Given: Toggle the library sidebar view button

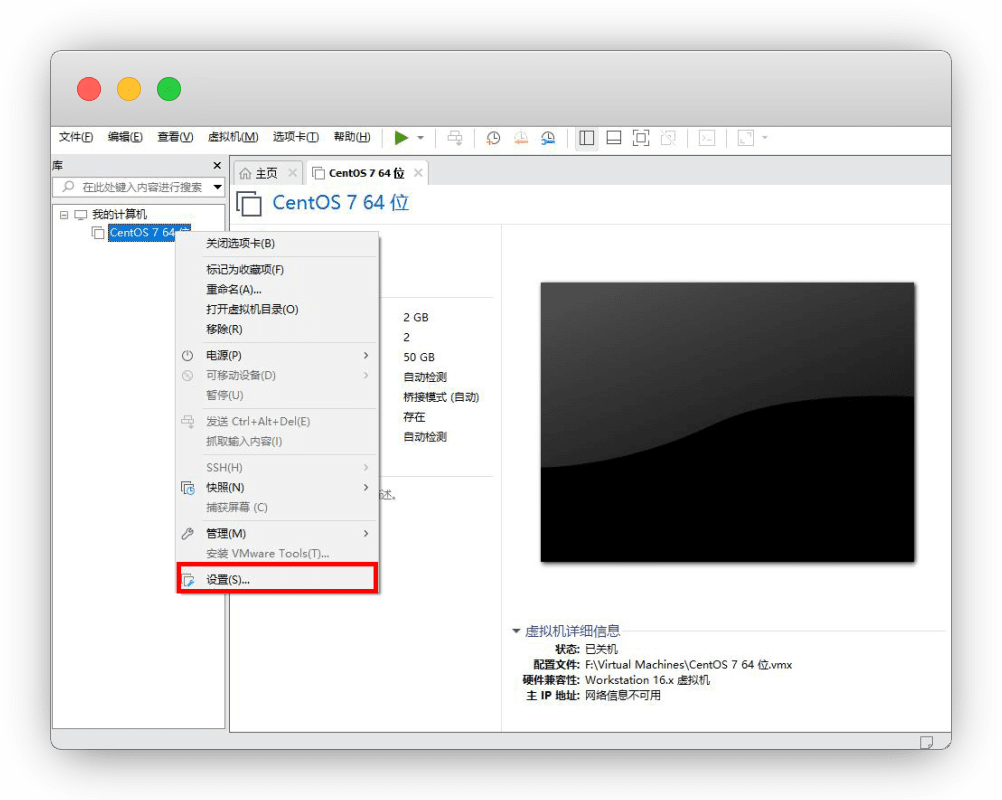Looking at the screenshot, I should [587, 138].
